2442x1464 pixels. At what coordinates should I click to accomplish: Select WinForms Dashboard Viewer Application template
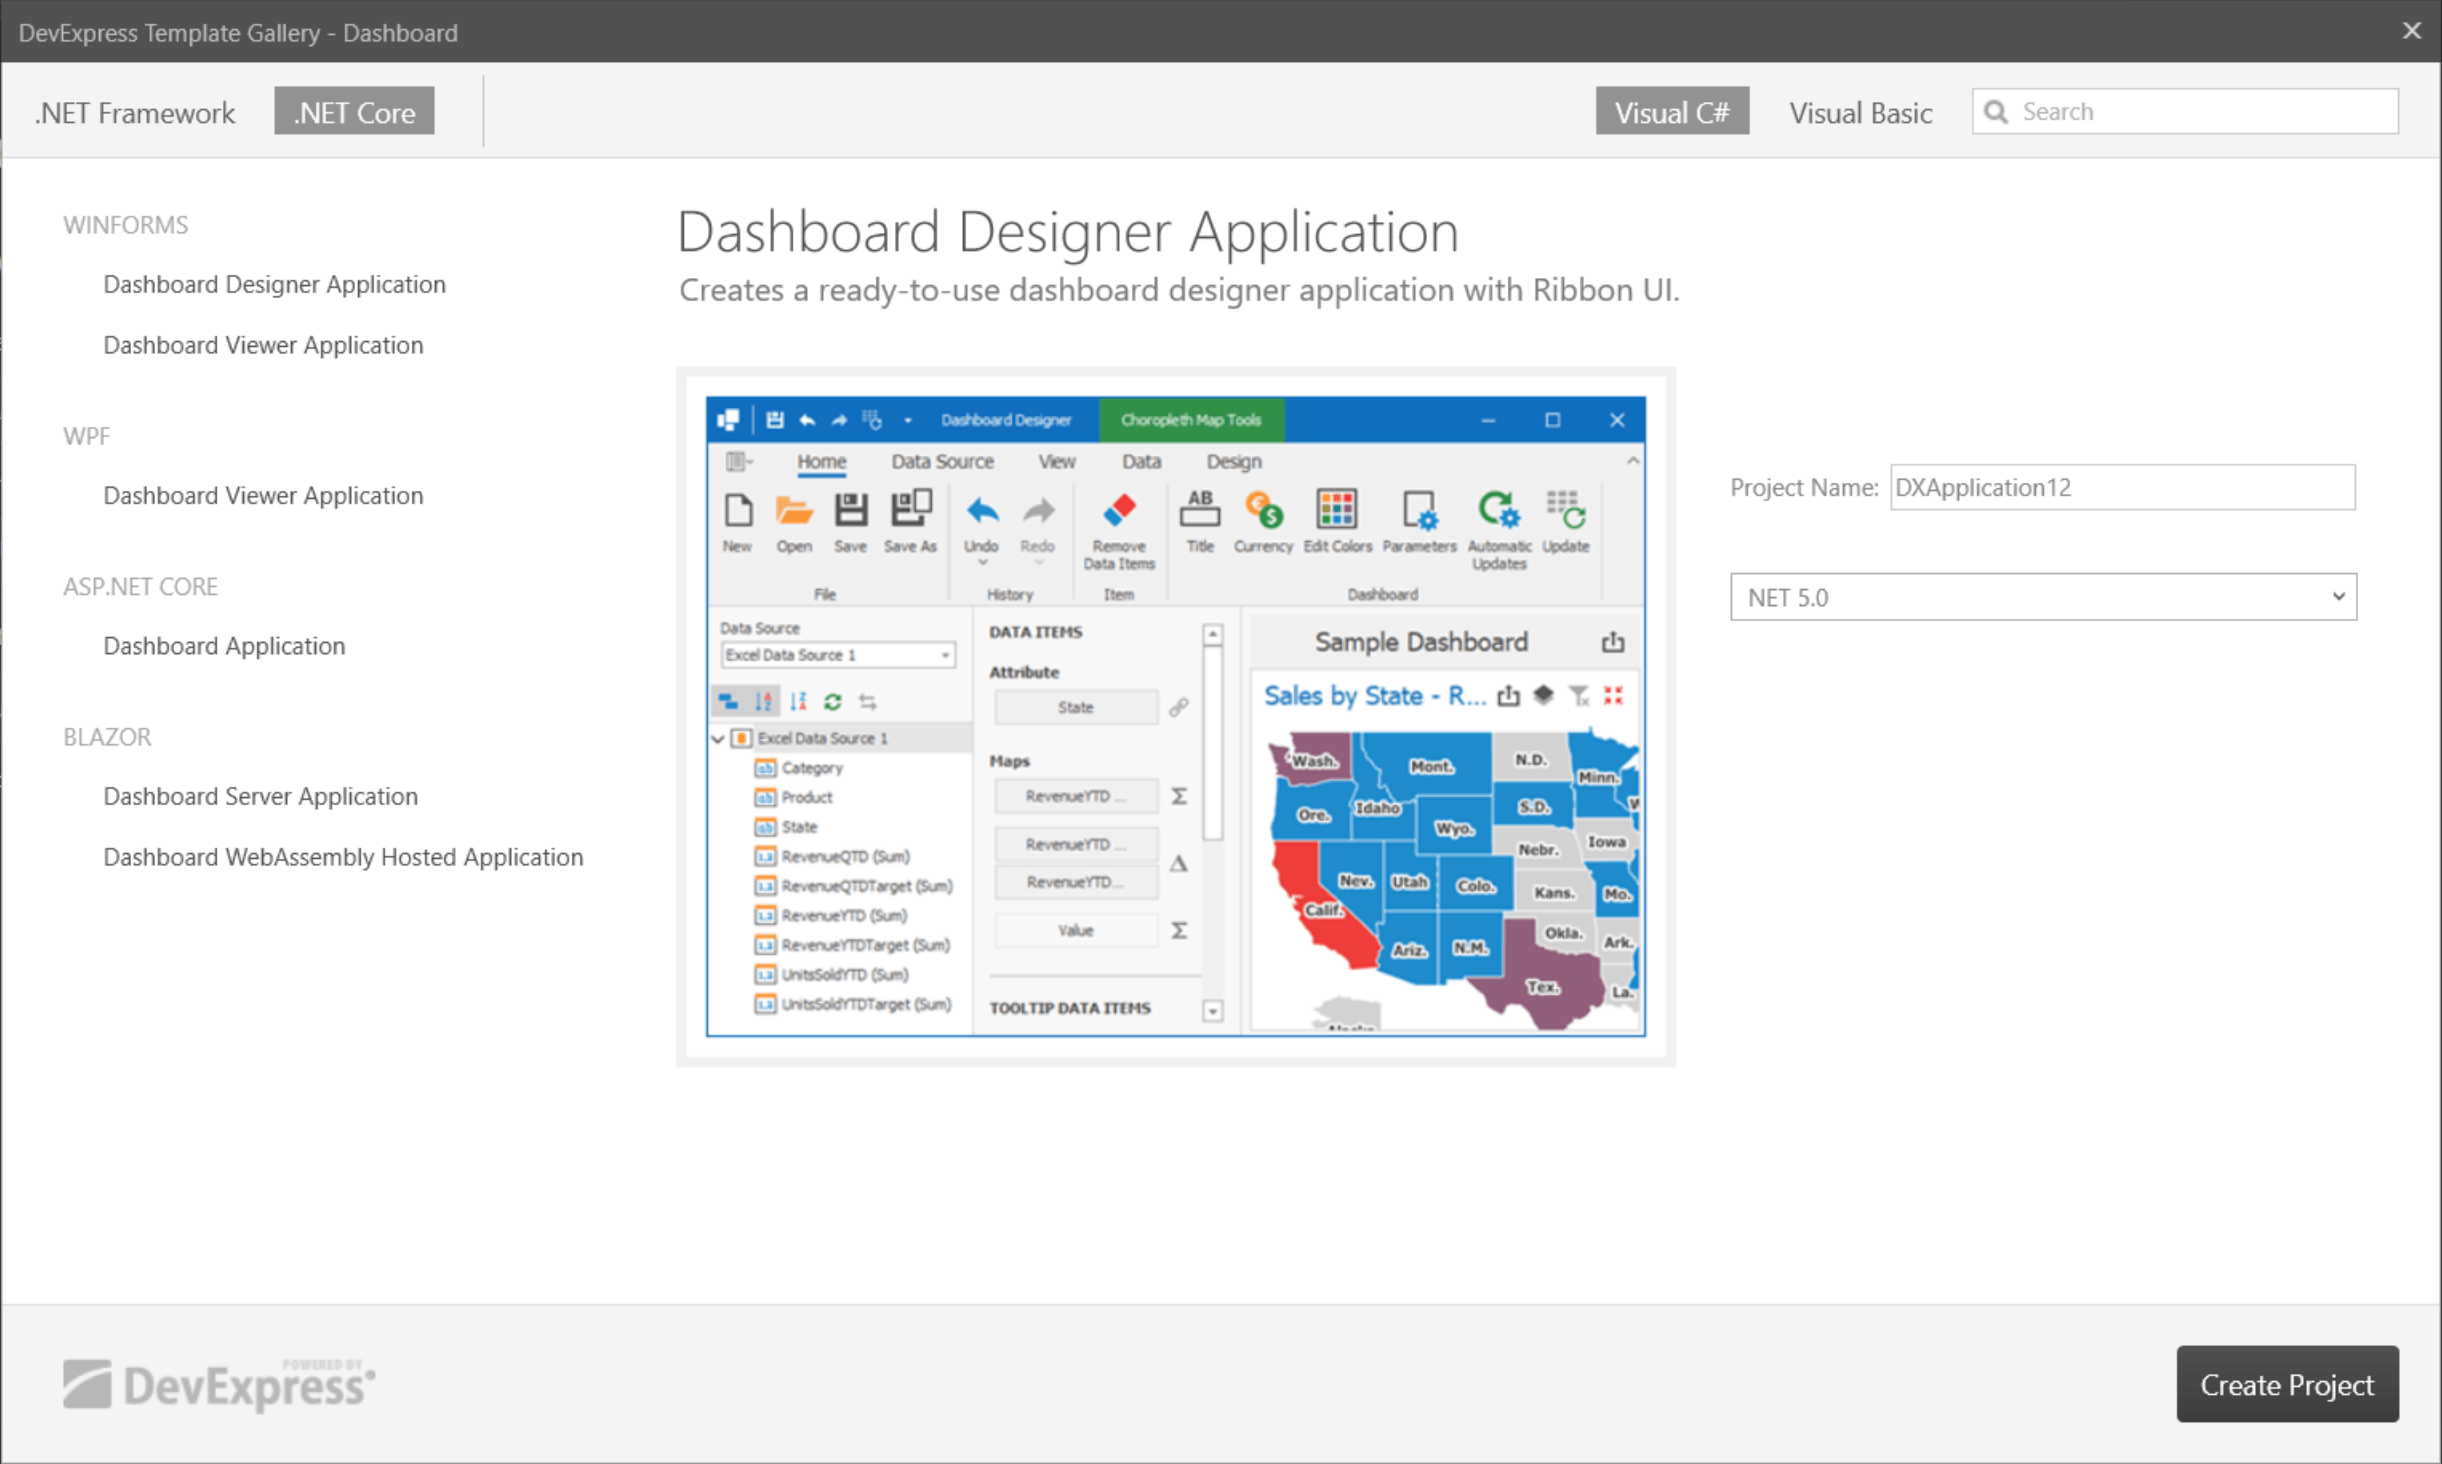click(263, 345)
